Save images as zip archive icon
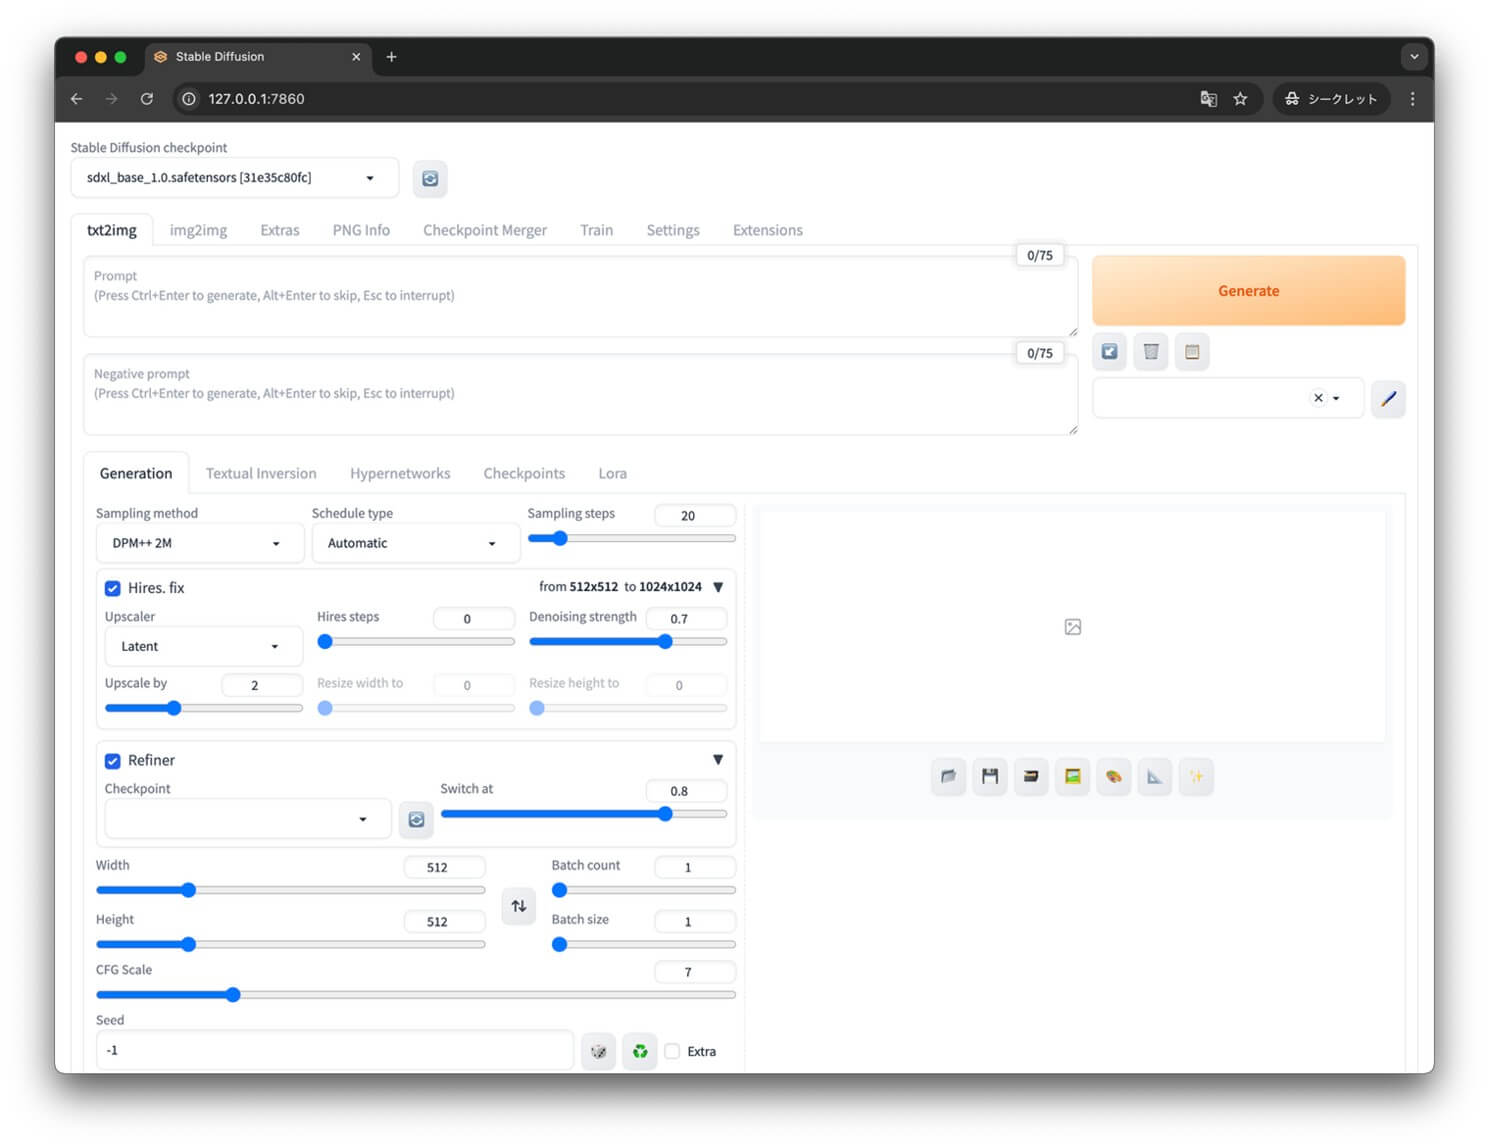The height and width of the screenshot is (1146, 1489). (1031, 776)
